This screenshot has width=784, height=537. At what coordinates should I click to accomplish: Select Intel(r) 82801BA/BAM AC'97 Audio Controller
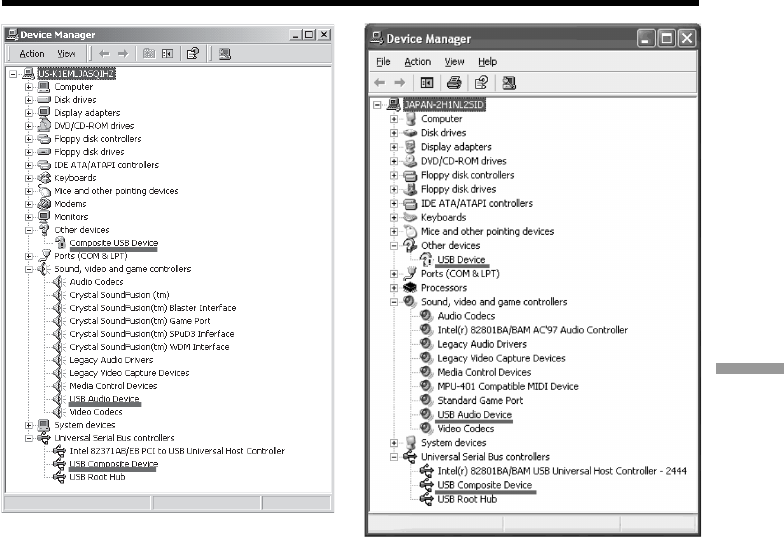[x=532, y=330]
